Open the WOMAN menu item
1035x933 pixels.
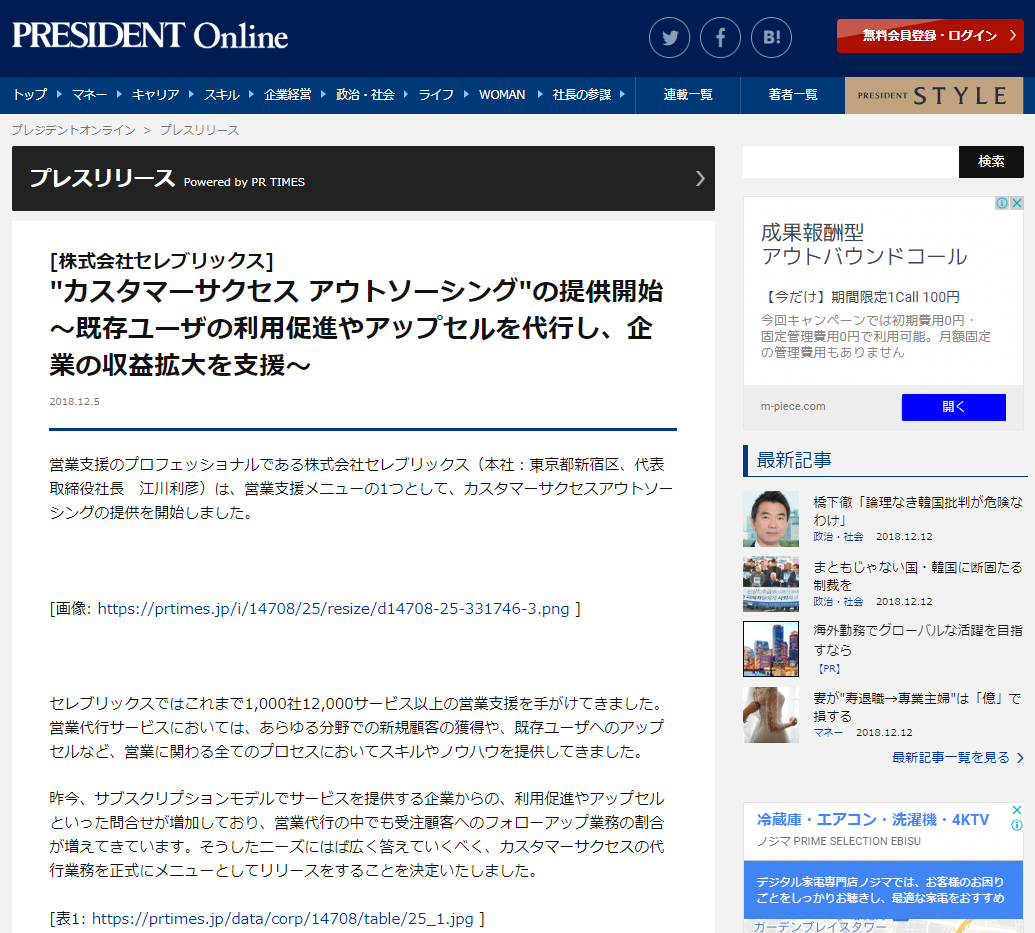[502, 94]
